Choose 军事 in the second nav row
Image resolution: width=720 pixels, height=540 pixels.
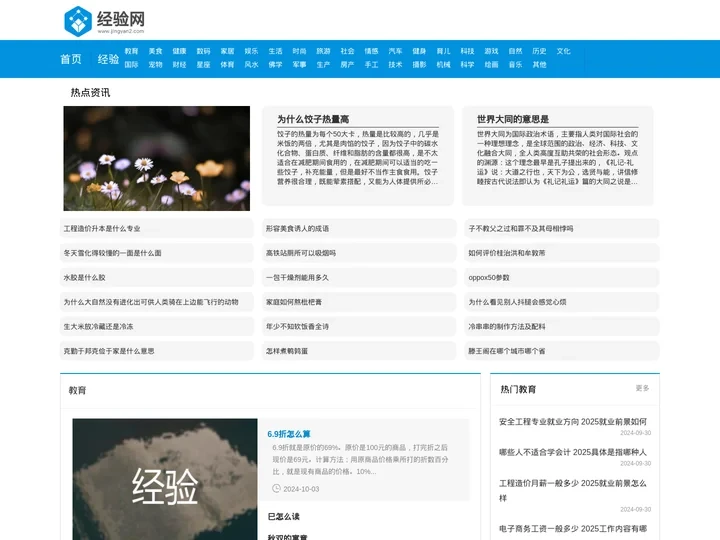(299, 65)
